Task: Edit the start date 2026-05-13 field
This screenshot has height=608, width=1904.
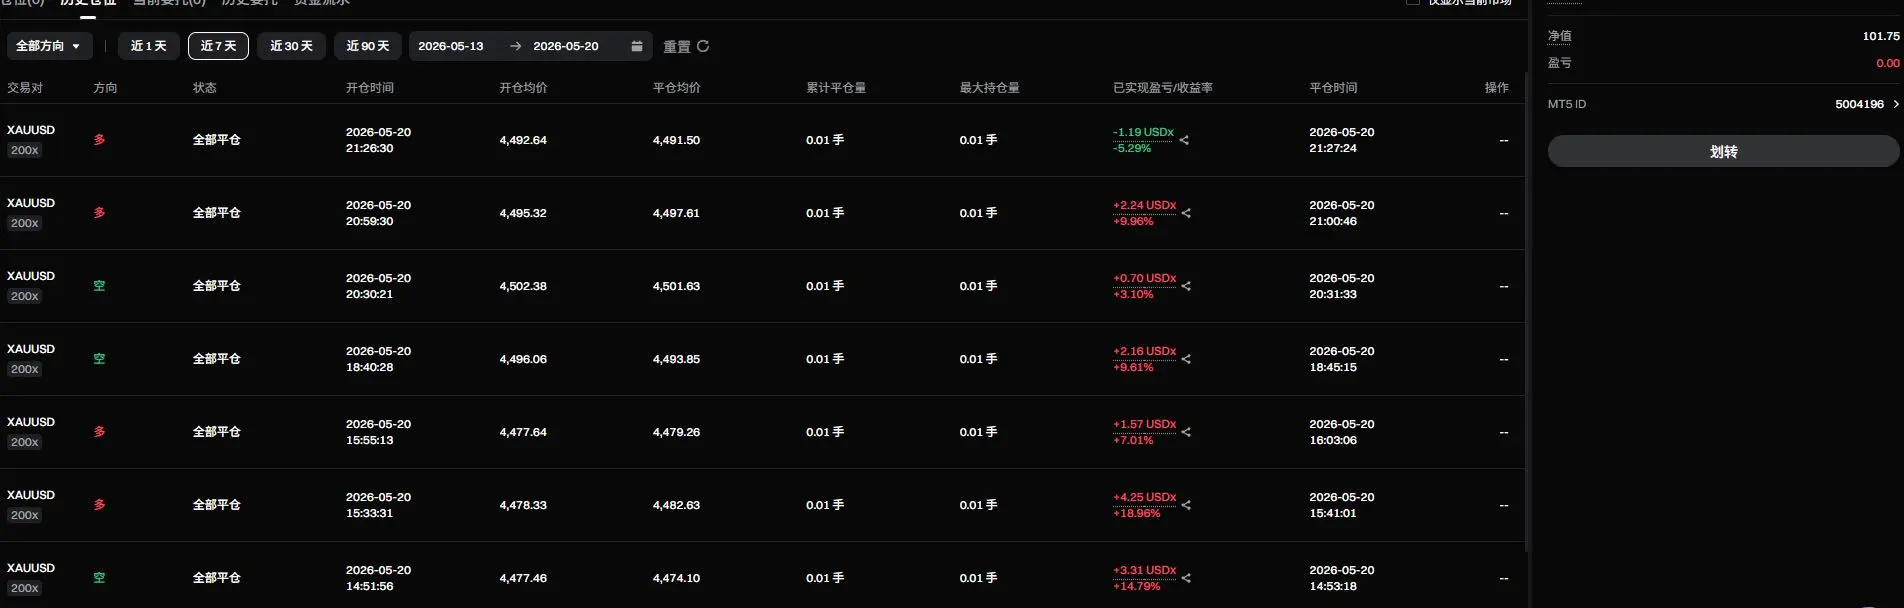Action: [x=451, y=46]
